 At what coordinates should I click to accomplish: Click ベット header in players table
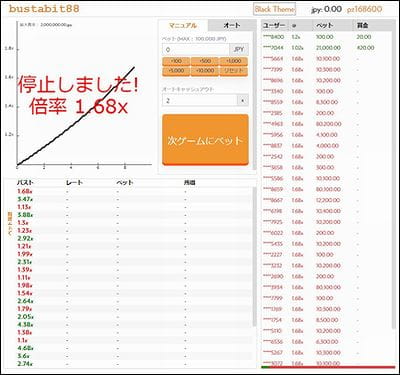click(324, 26)
